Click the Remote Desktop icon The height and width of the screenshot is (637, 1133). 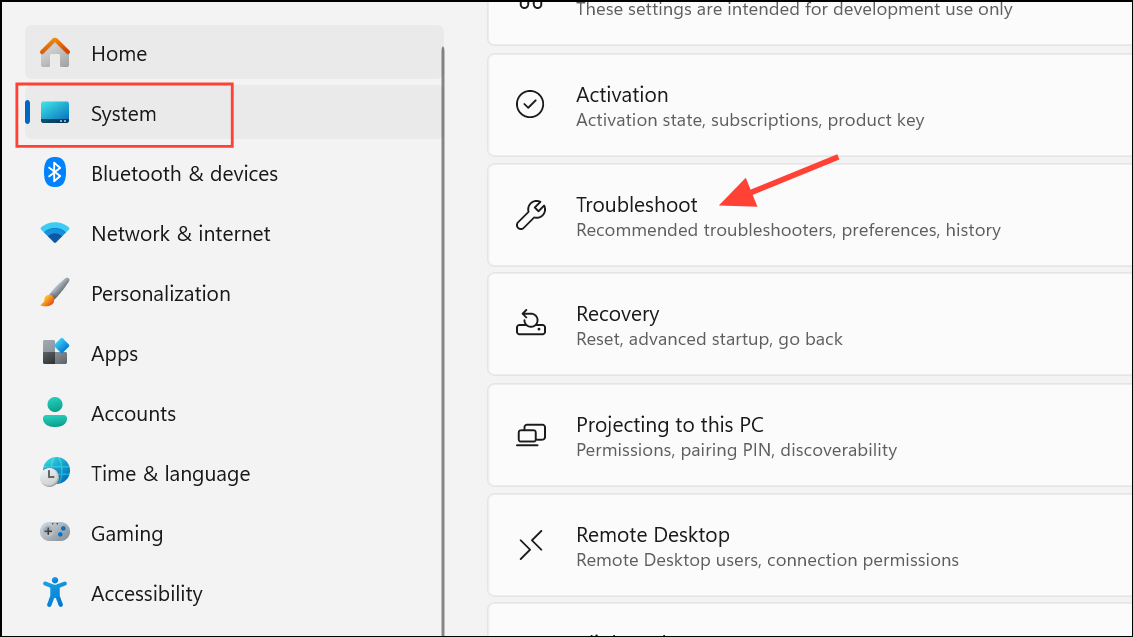(530, 545)
